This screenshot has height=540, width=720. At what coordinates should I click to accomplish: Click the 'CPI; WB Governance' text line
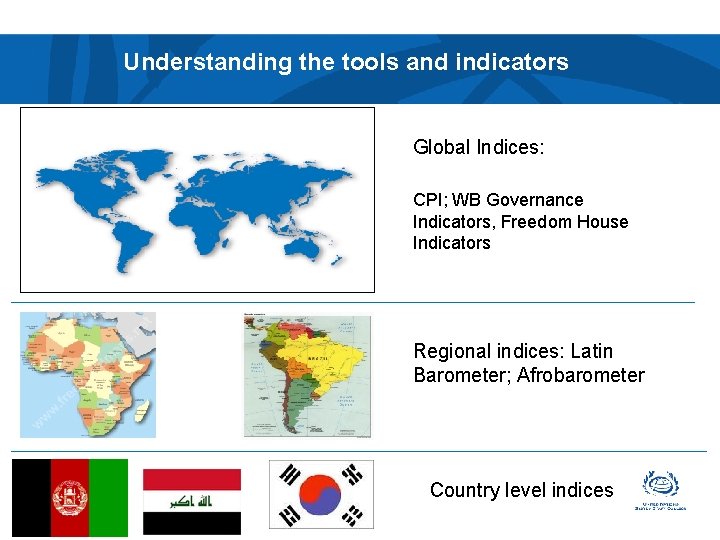[498, 200]
